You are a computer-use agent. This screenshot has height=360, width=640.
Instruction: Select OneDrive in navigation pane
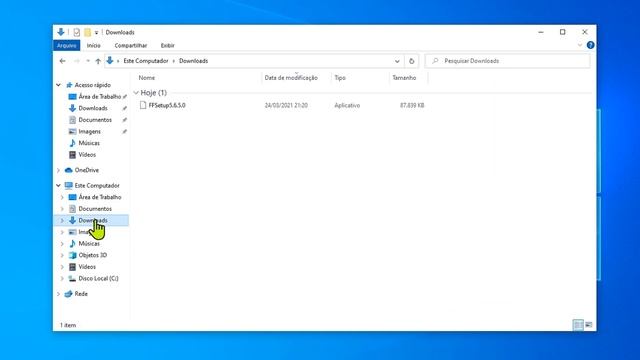[x=87, y=170]
